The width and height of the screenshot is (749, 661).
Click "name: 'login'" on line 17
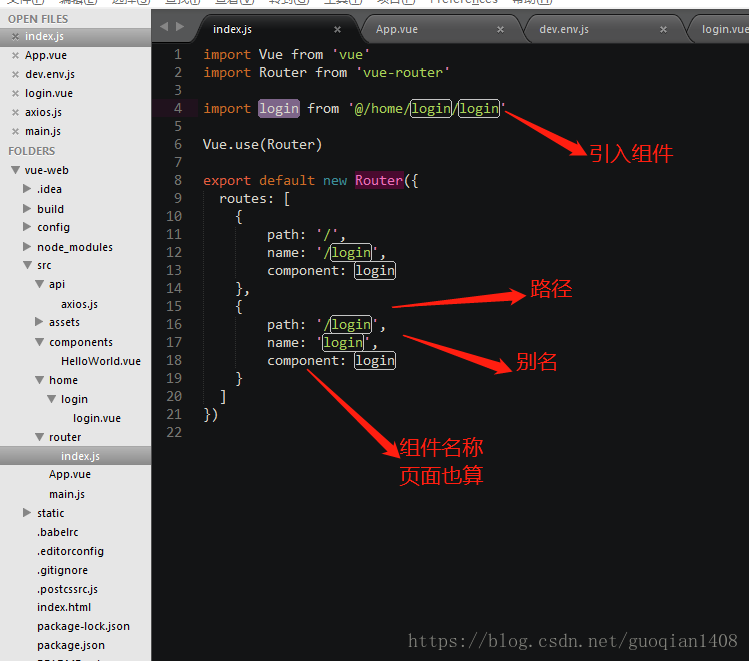pos(322,343)
